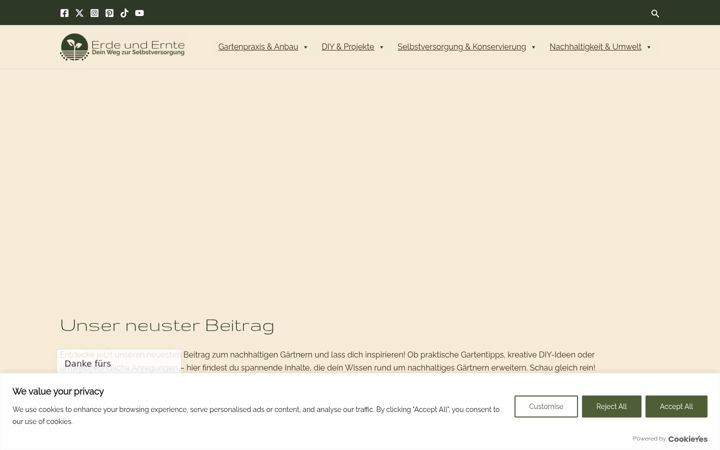The image size is (720, 450).
Task: Expand Selbstversorgung & Konservierung dropdown arrow
Action: [534, 47]
